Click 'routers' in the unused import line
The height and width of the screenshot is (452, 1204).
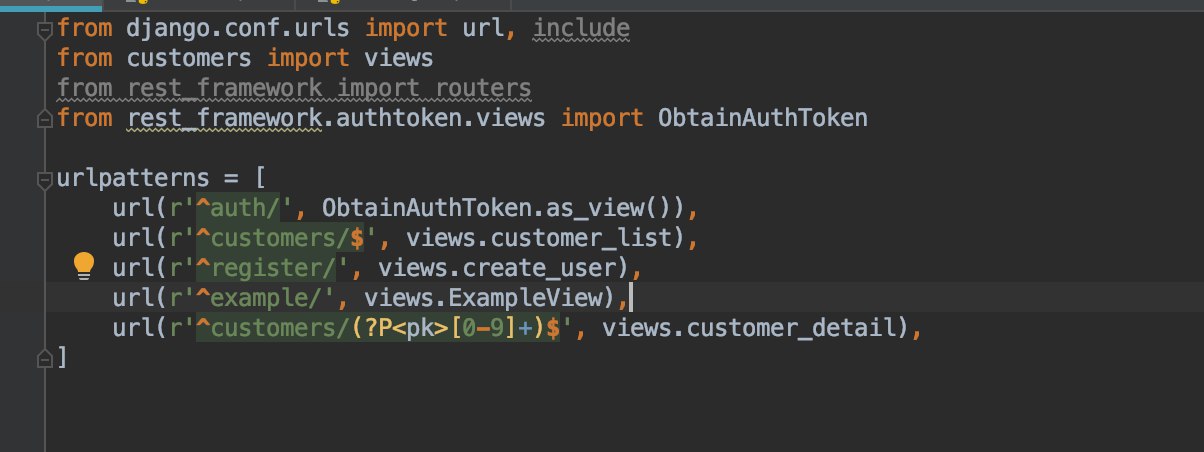[483, 89]
